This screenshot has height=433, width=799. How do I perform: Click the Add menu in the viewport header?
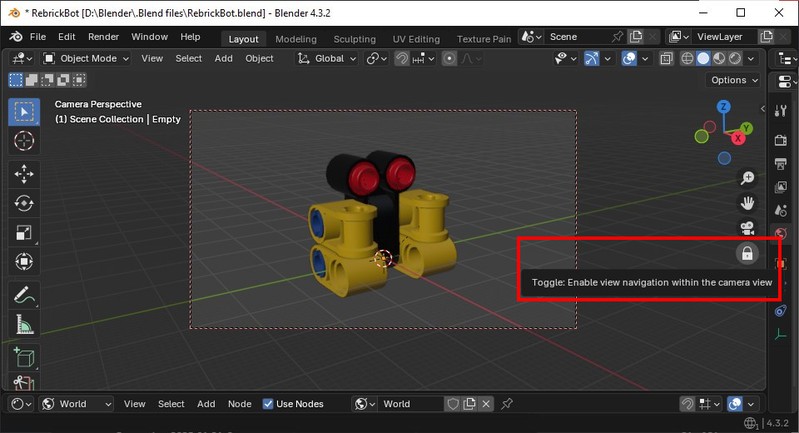[x=223, y=58]
